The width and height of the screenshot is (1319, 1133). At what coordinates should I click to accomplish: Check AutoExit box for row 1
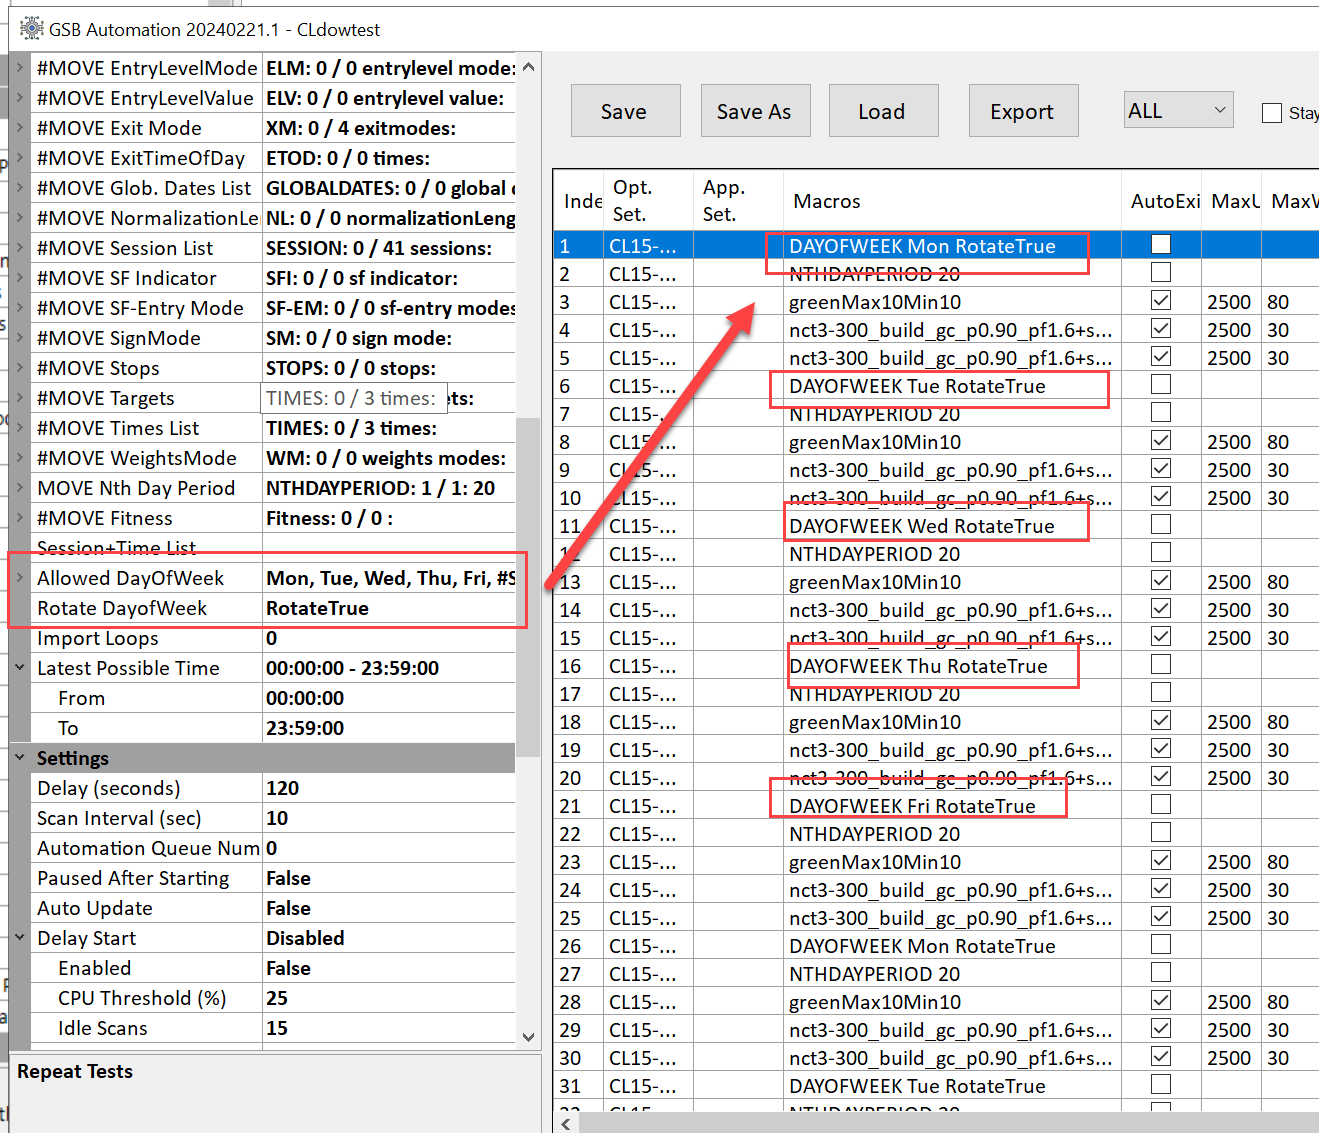coord(1160,245)
